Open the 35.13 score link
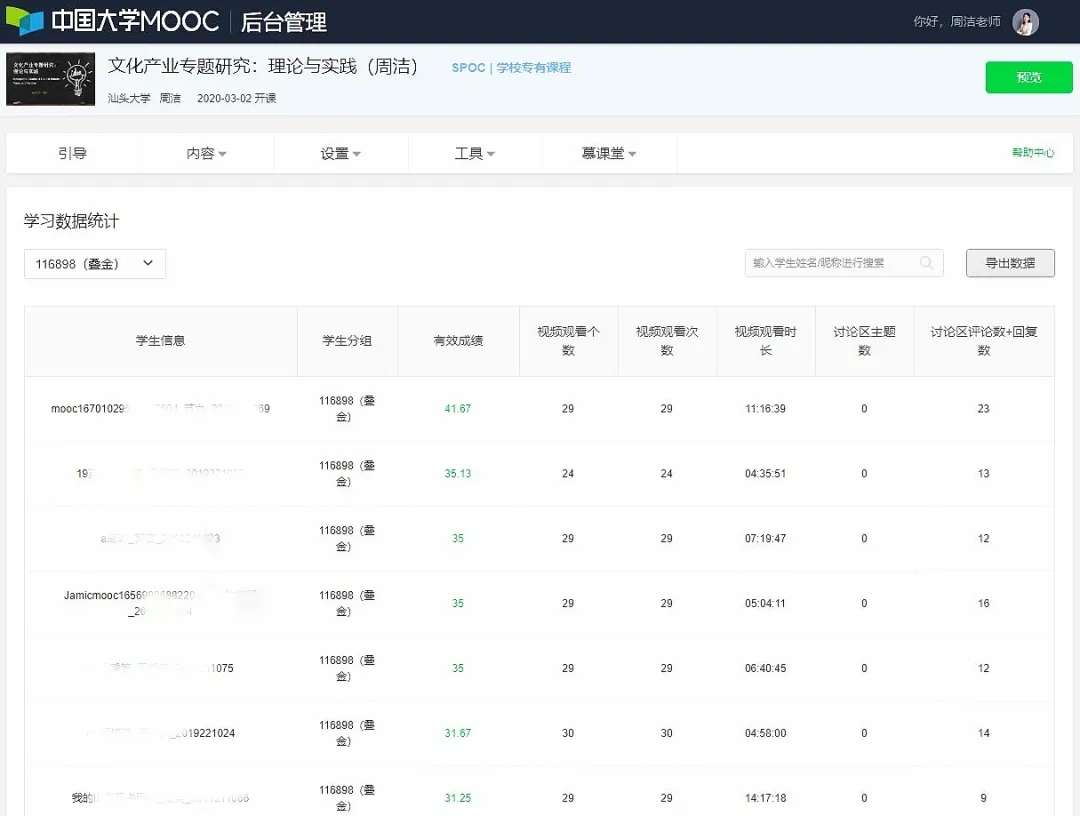This screenshot has height=816, width=1080. [x=458, y=474]
